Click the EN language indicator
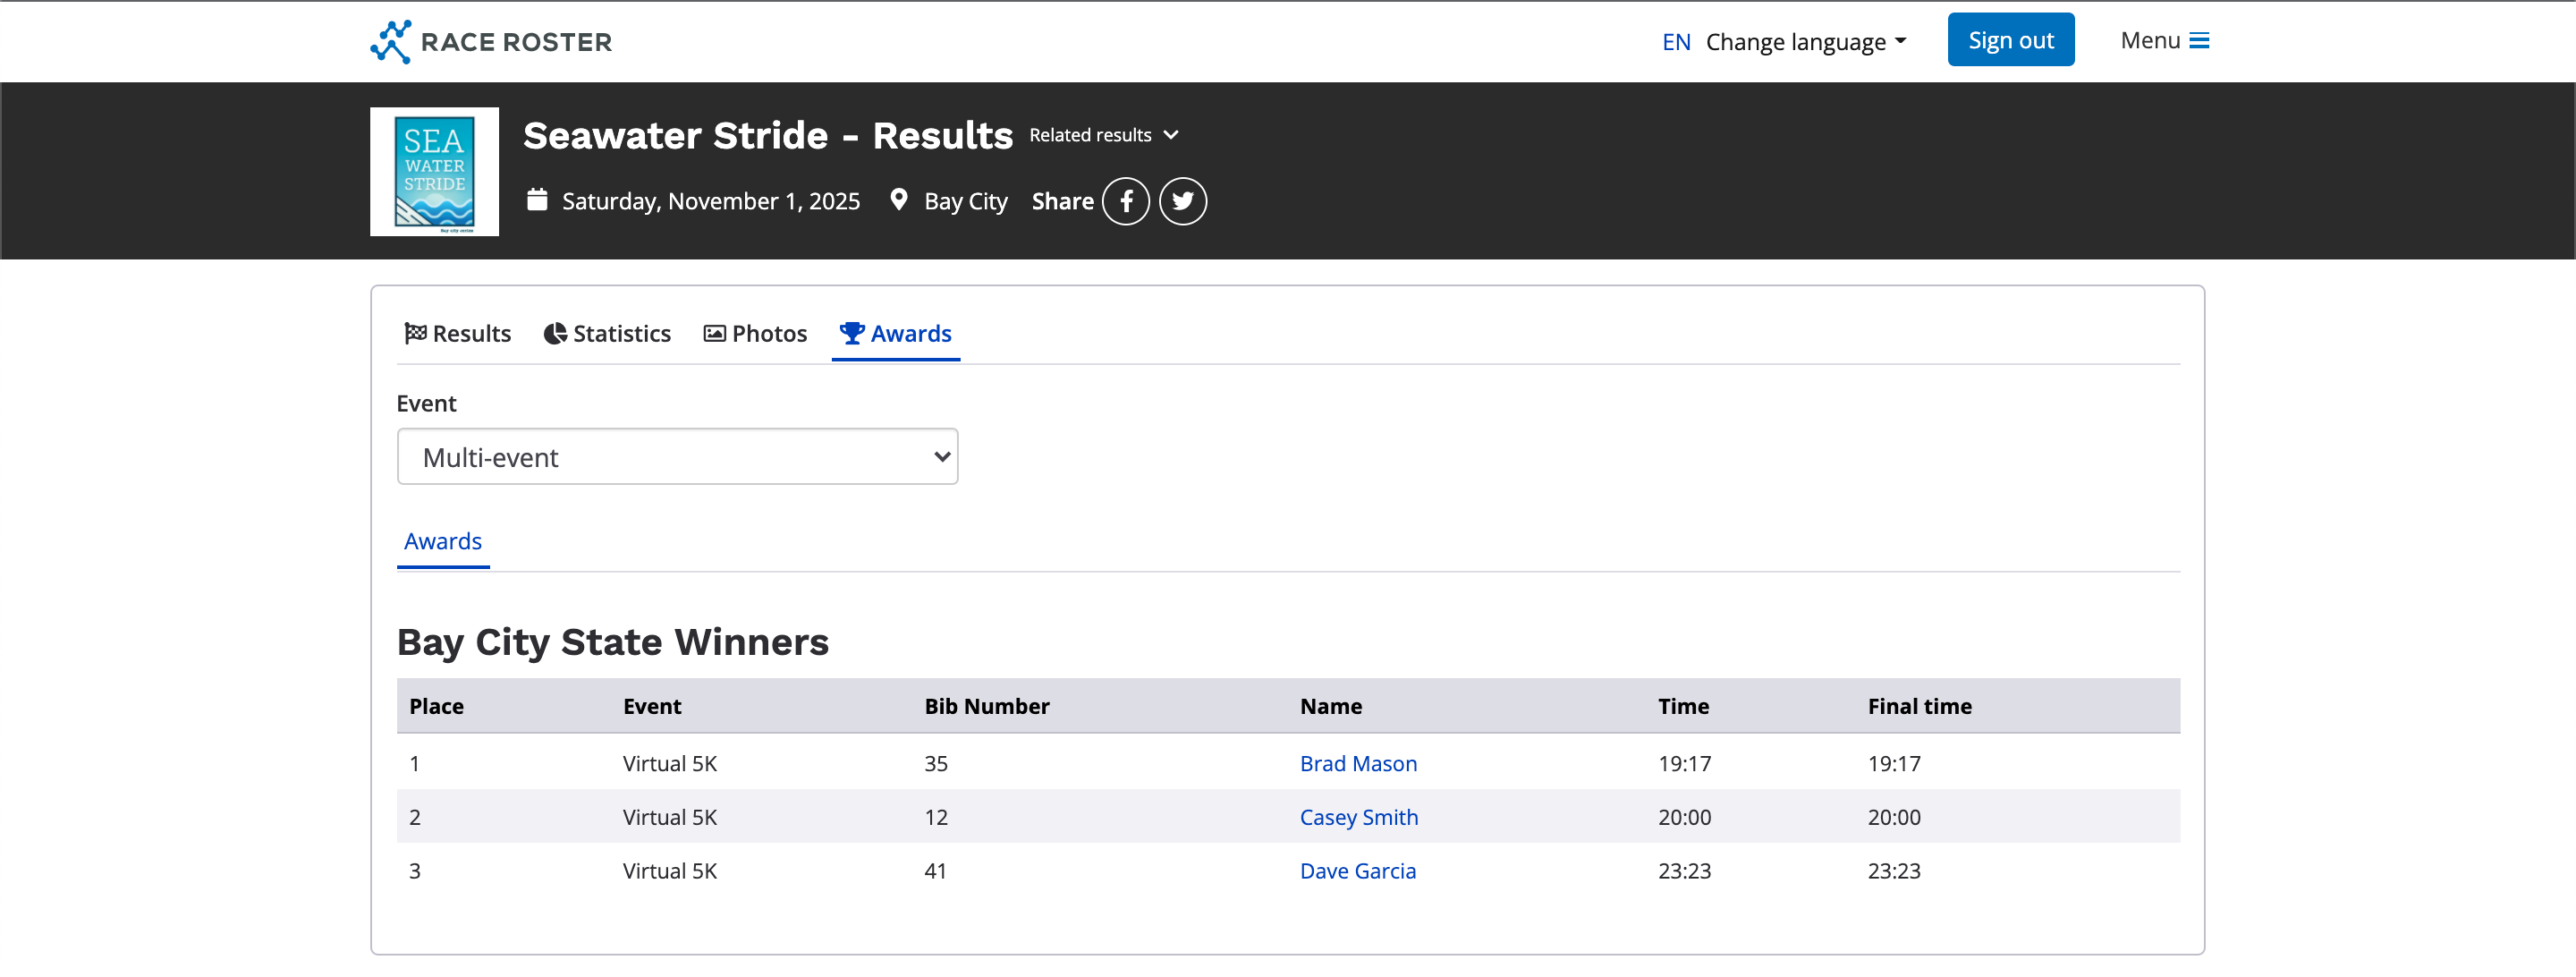The image size is (2576, 977). tap(1675, 42)
